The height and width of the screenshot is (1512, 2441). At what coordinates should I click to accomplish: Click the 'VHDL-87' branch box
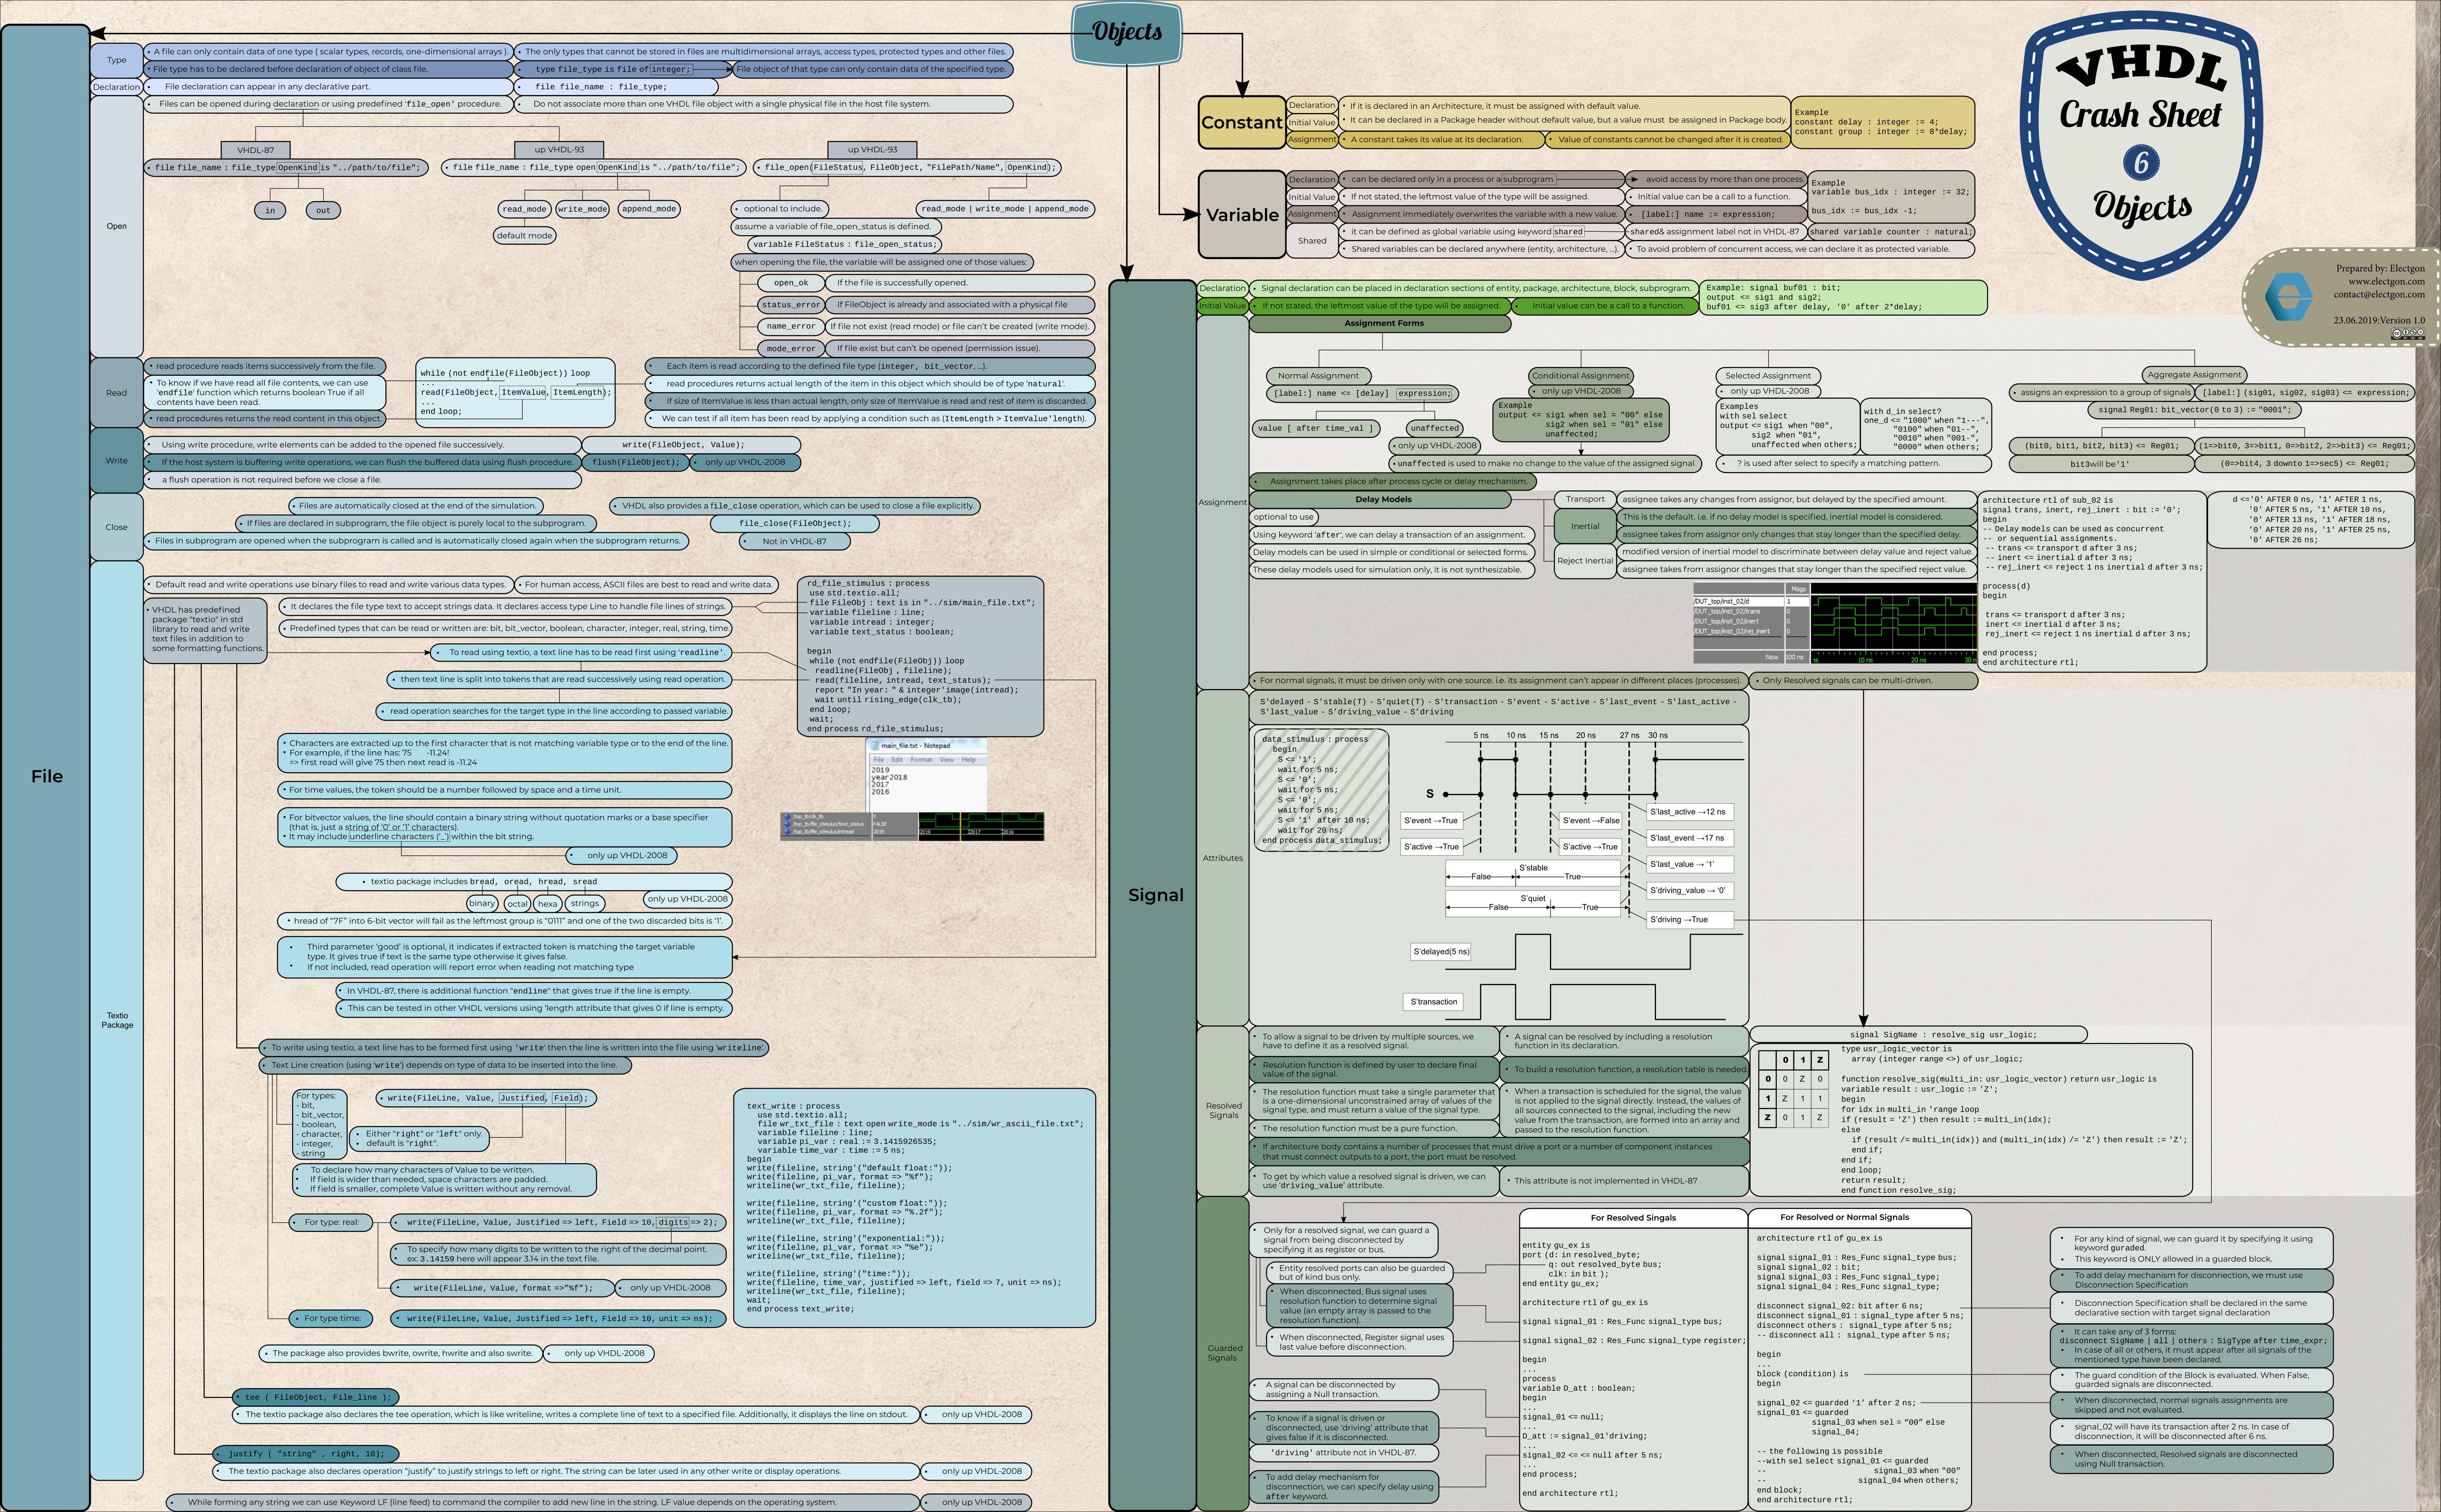pyautogui.click(x=255, y=150)
